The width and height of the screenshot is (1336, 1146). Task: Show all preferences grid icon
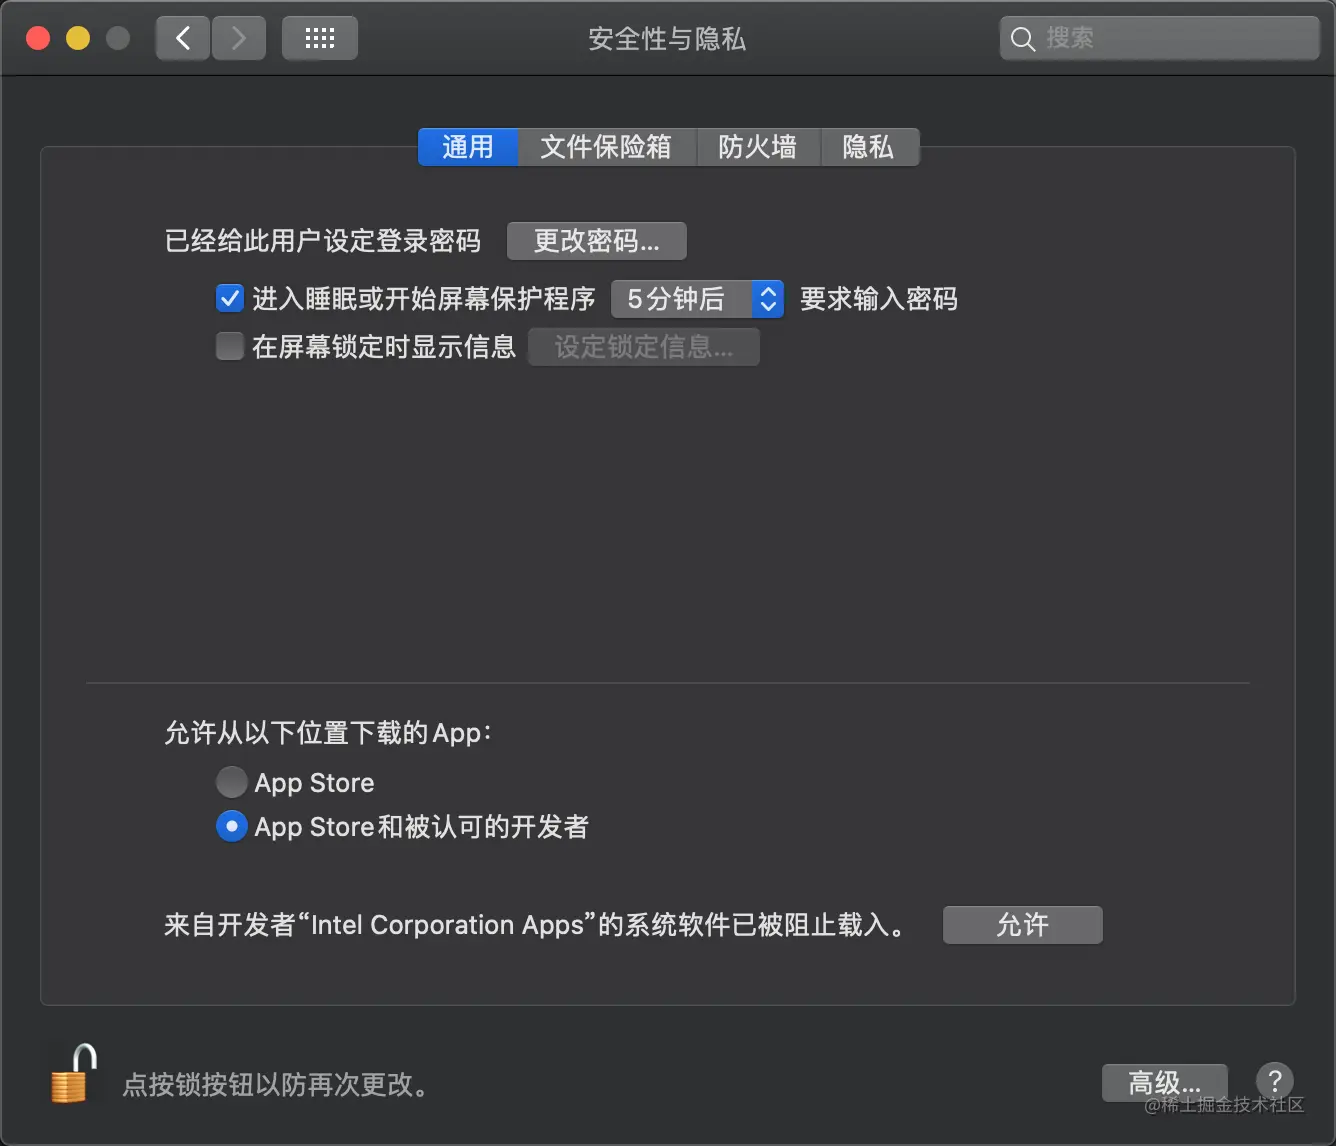320,39
